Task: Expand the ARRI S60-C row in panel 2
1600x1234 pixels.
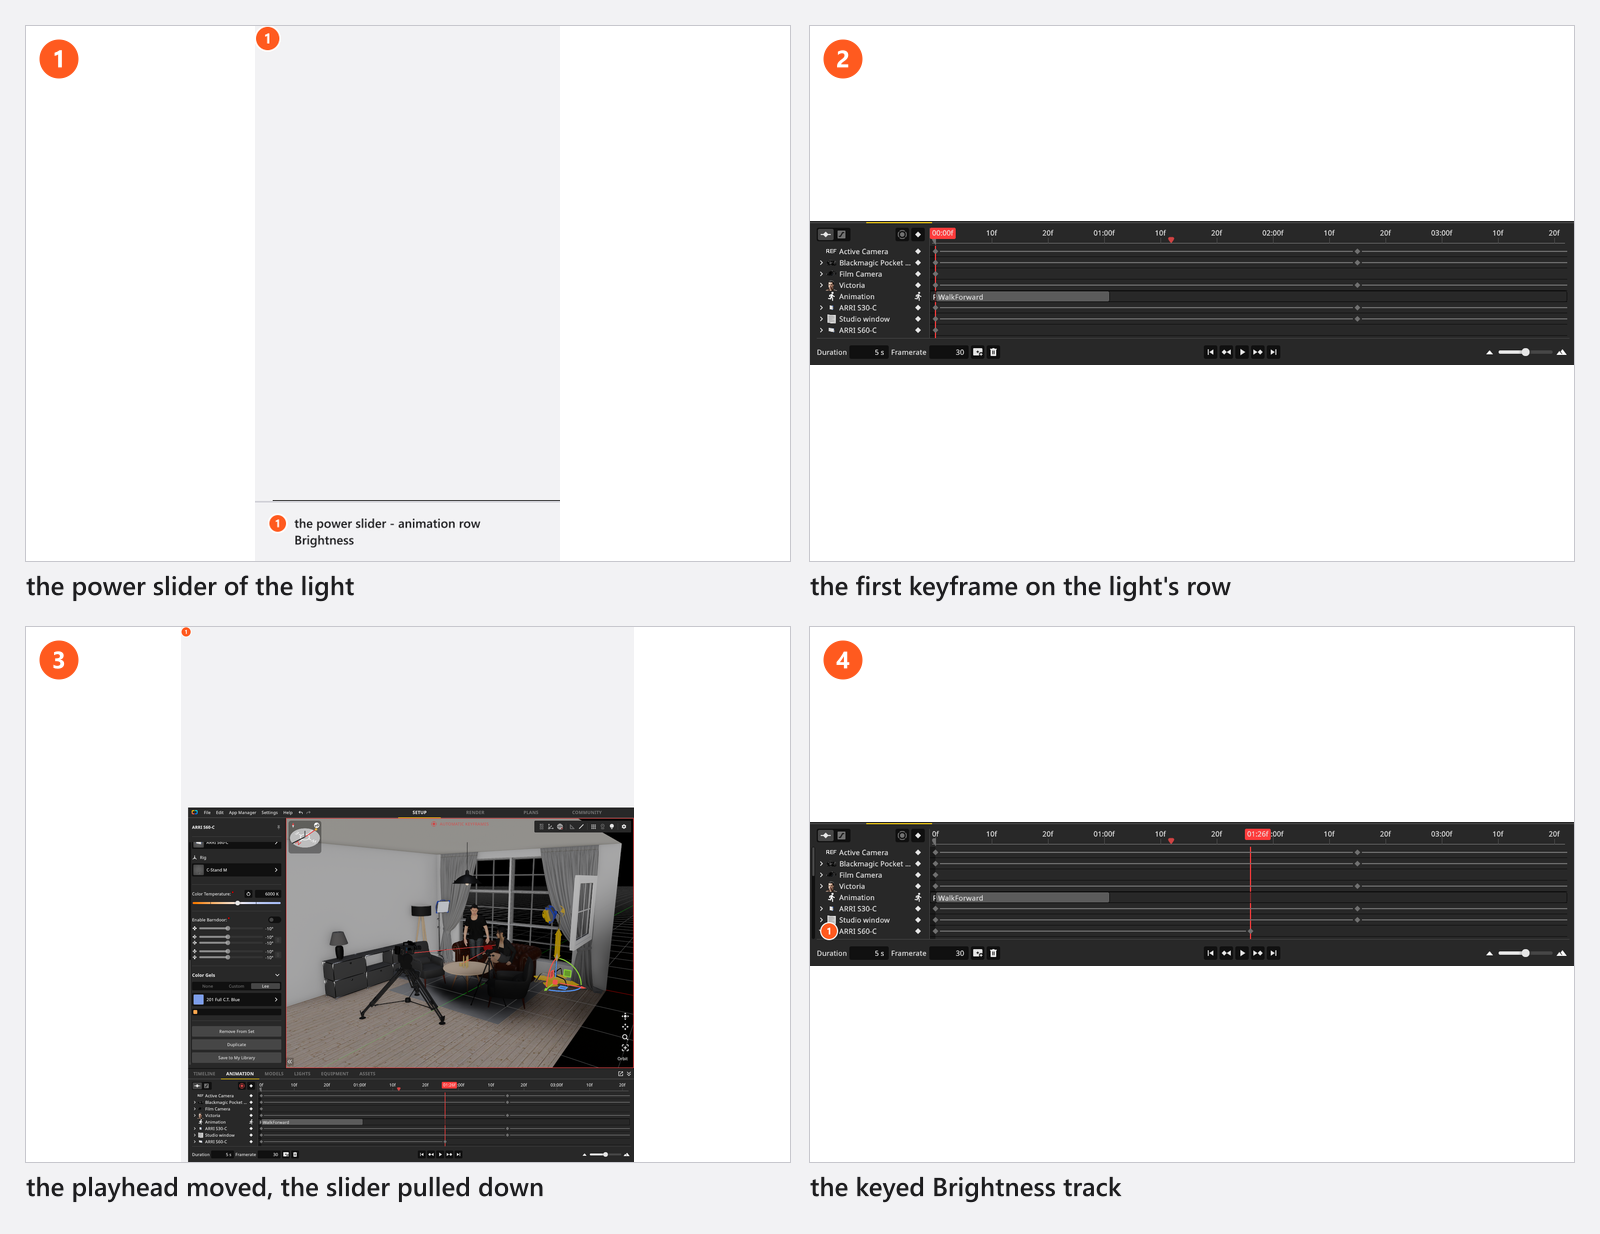Action: coord(821,330)
